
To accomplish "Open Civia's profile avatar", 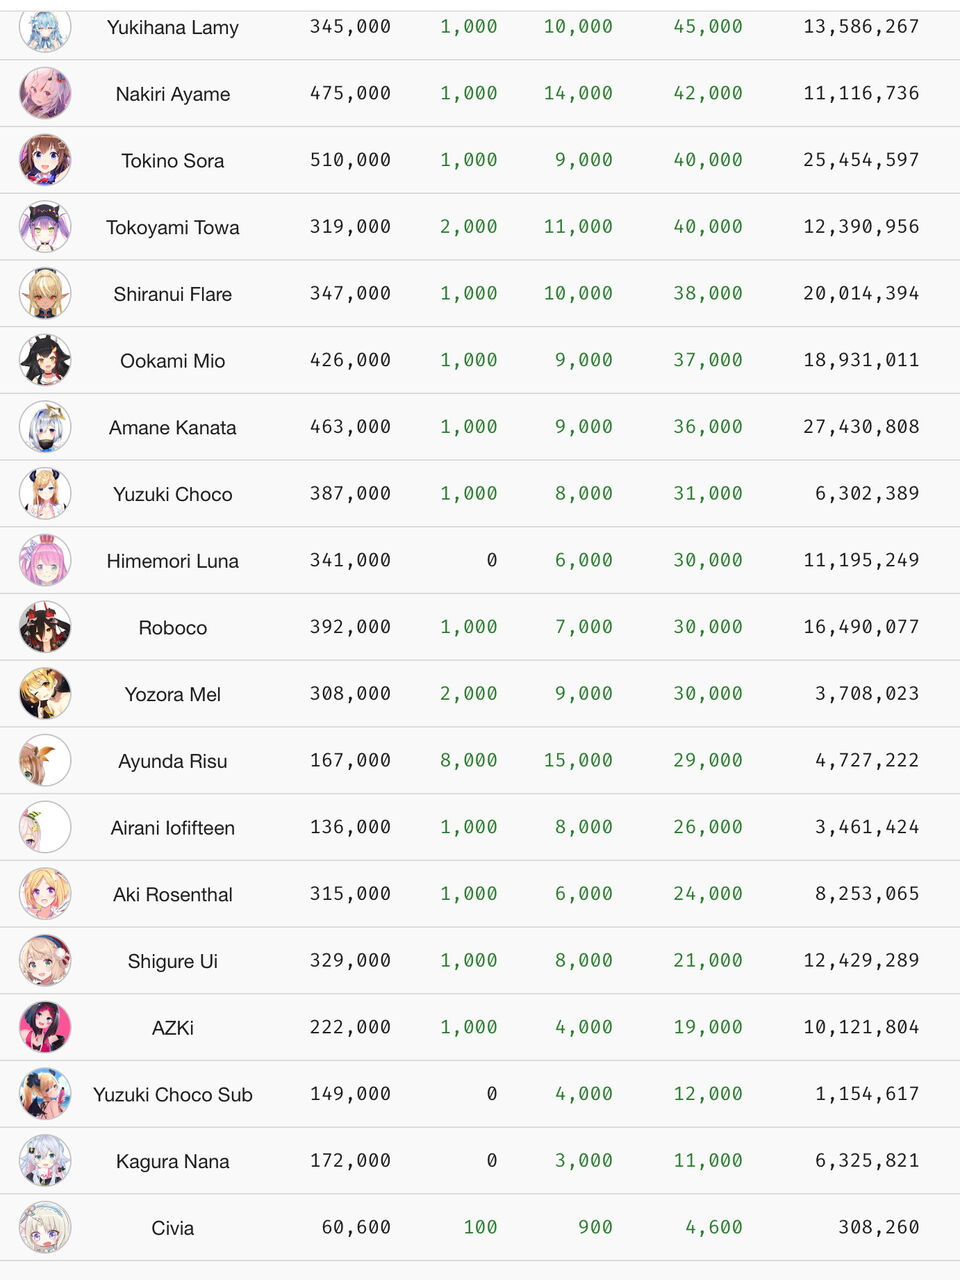I will coord(45,1227).
